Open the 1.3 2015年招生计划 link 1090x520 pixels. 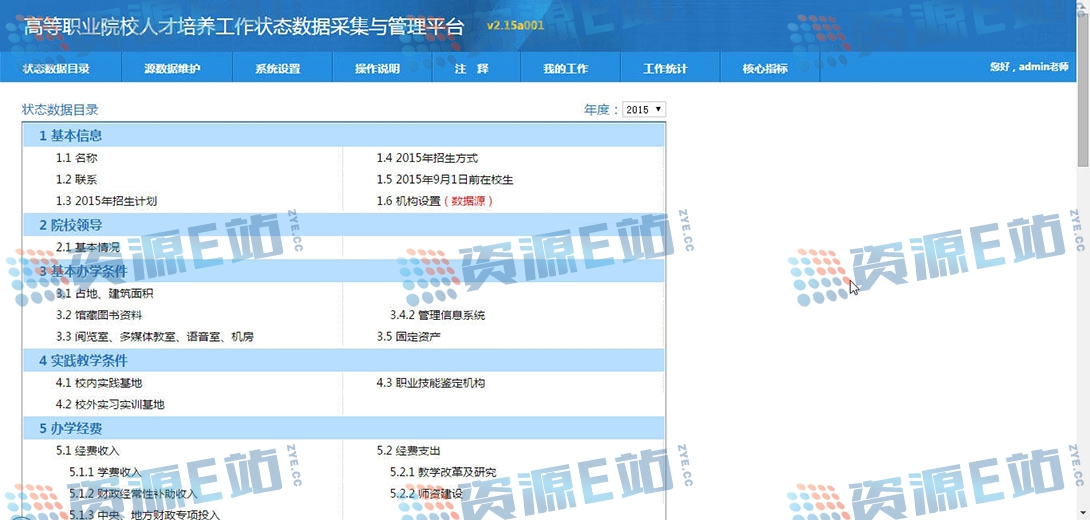coord(106,201)
